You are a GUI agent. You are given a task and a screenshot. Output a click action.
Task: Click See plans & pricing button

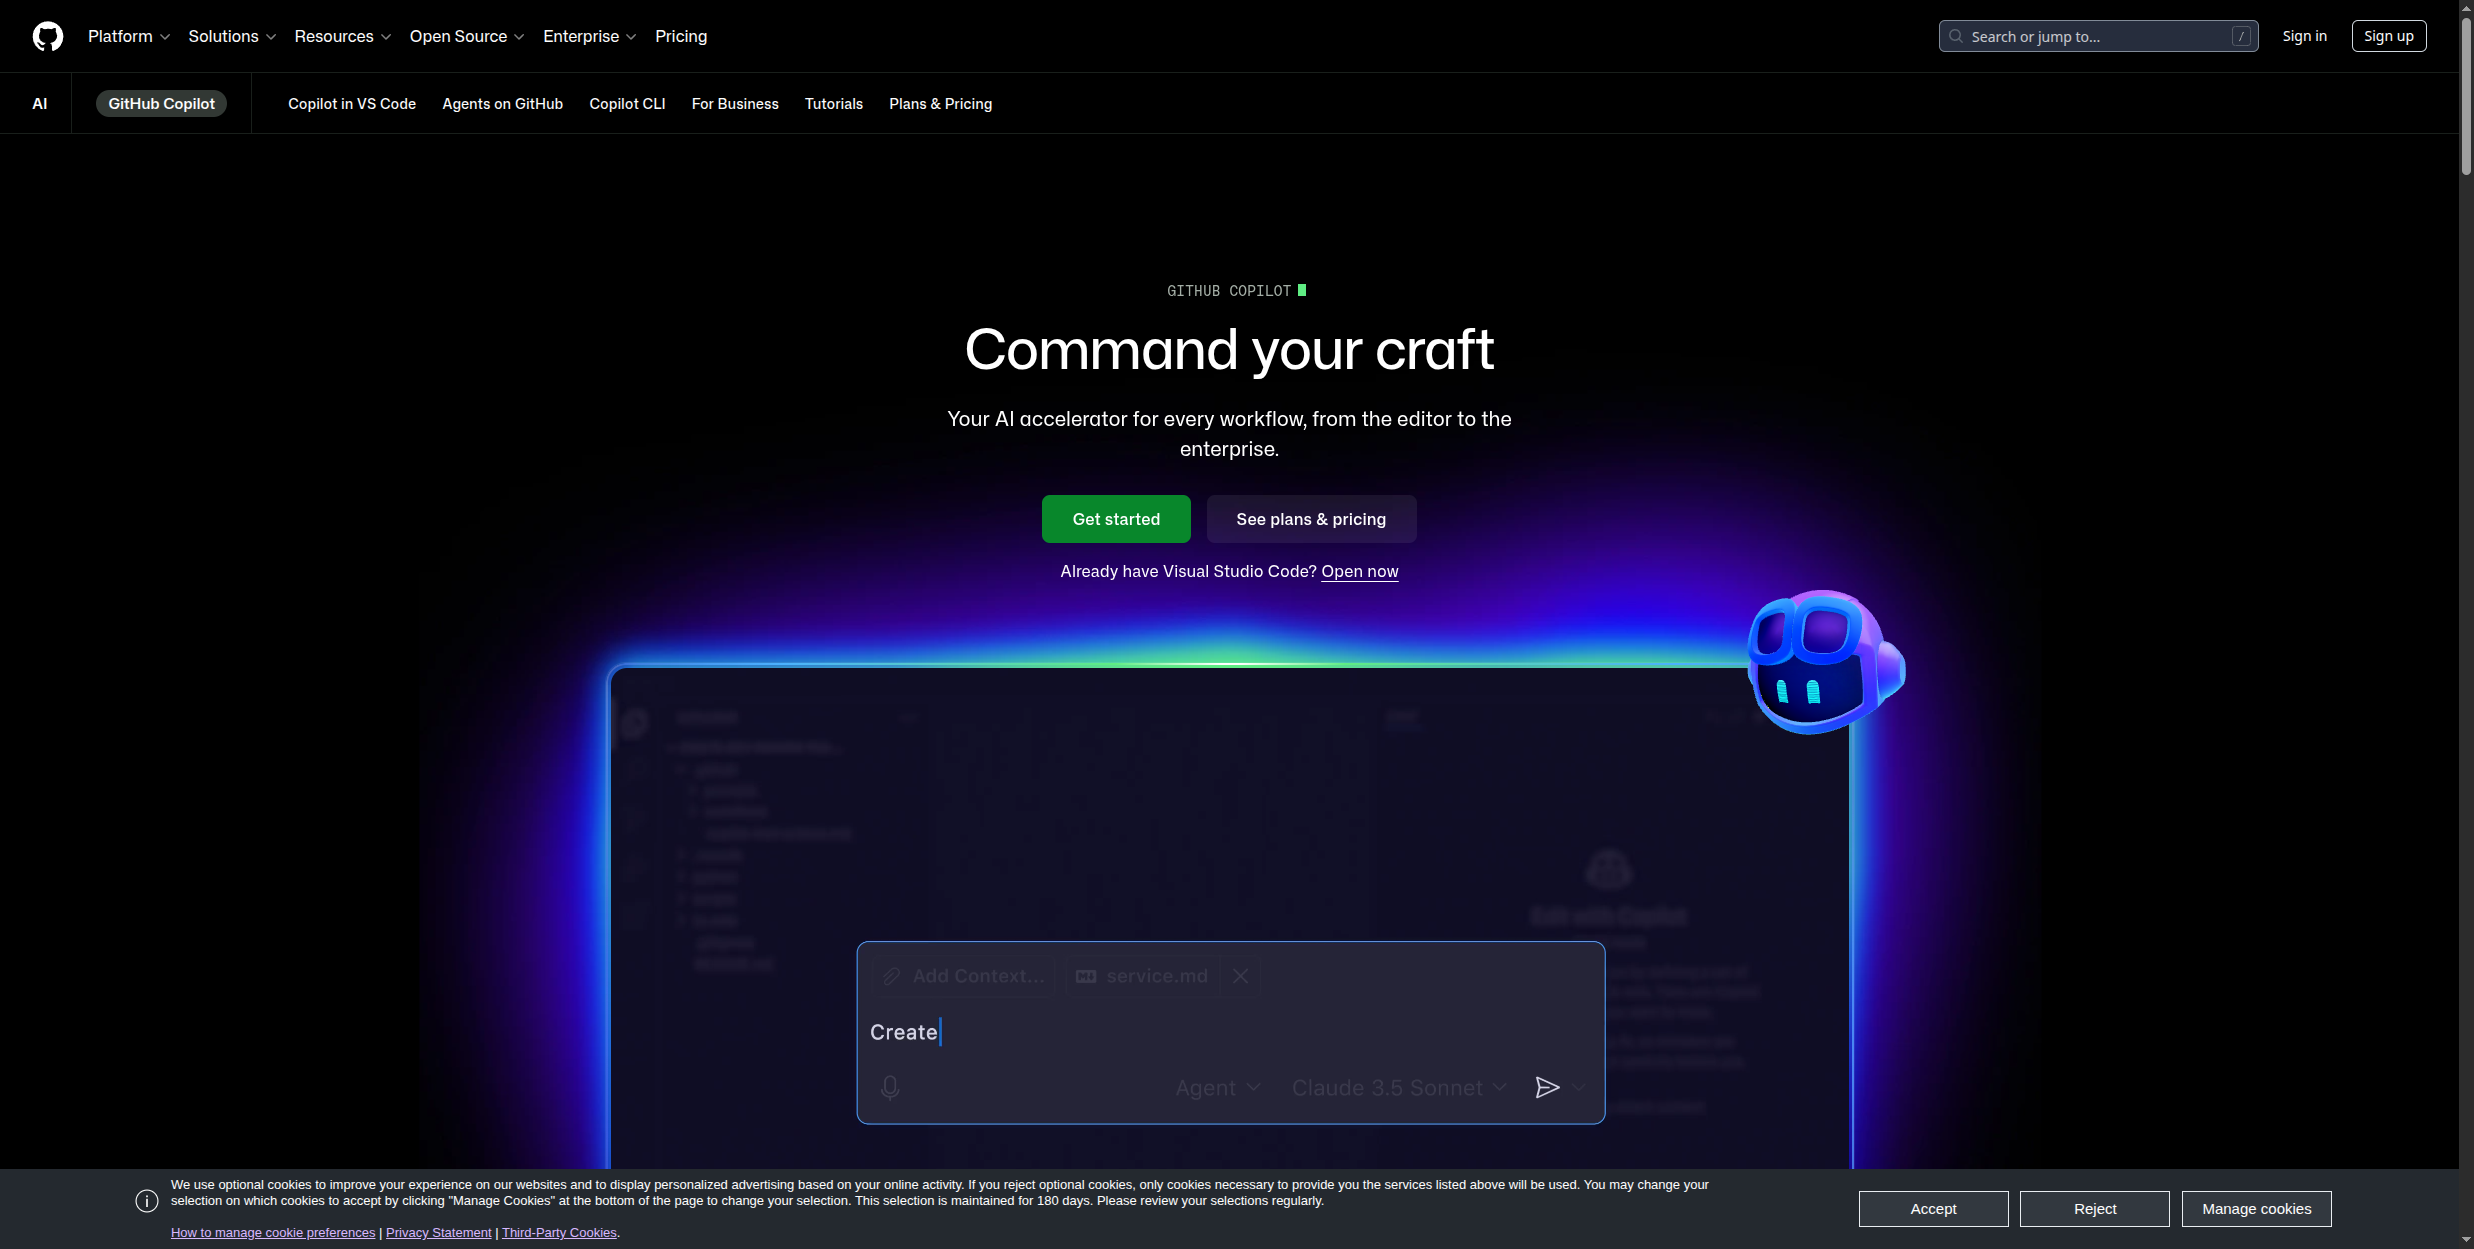pos(1311,519)
